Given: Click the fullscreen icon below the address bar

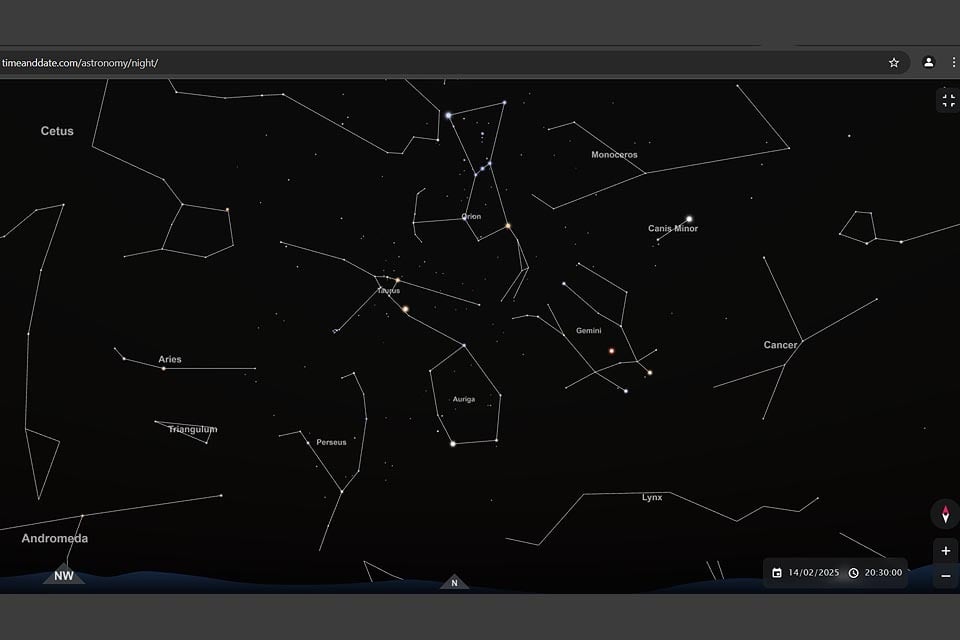Looking at the screenshot, I should pos(947,99).
